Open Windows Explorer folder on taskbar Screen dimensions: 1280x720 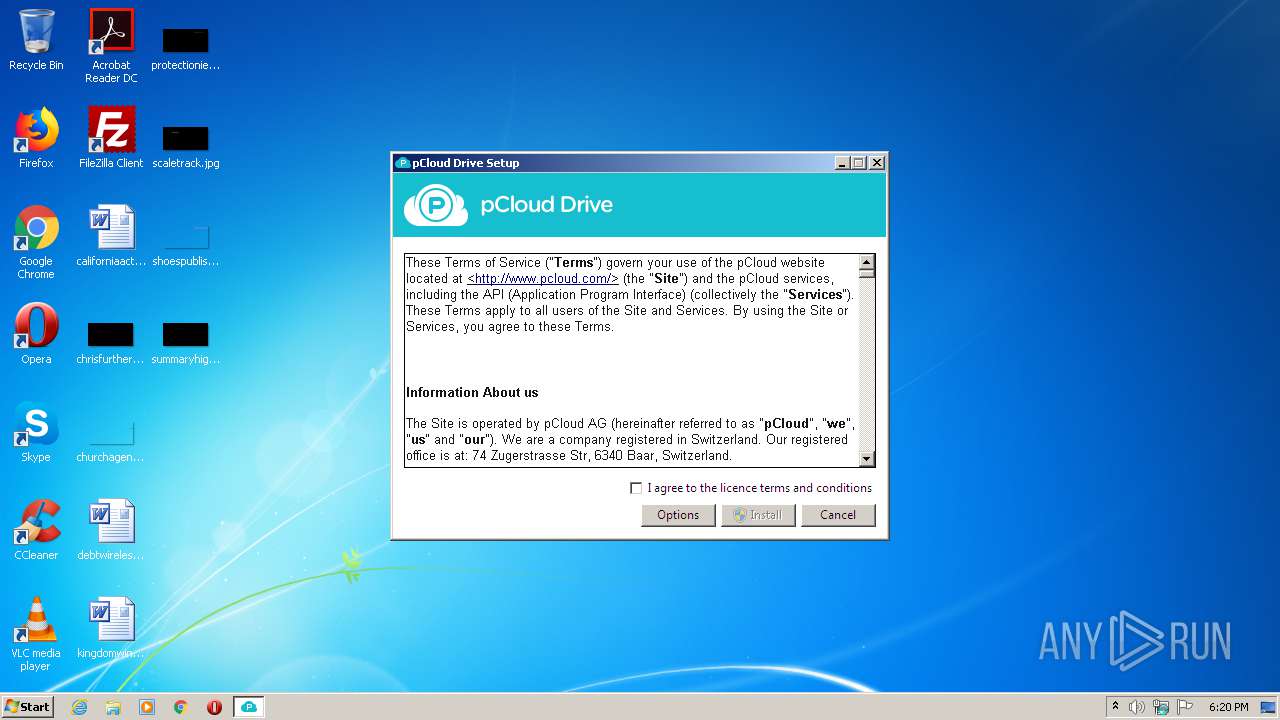click(x=113, y=707)
